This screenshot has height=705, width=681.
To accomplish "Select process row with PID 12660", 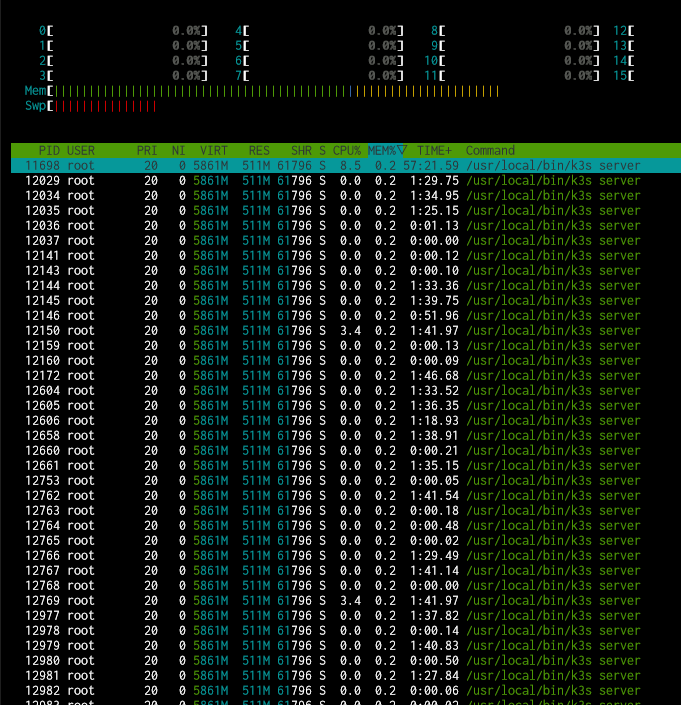I will click(346, 451).
